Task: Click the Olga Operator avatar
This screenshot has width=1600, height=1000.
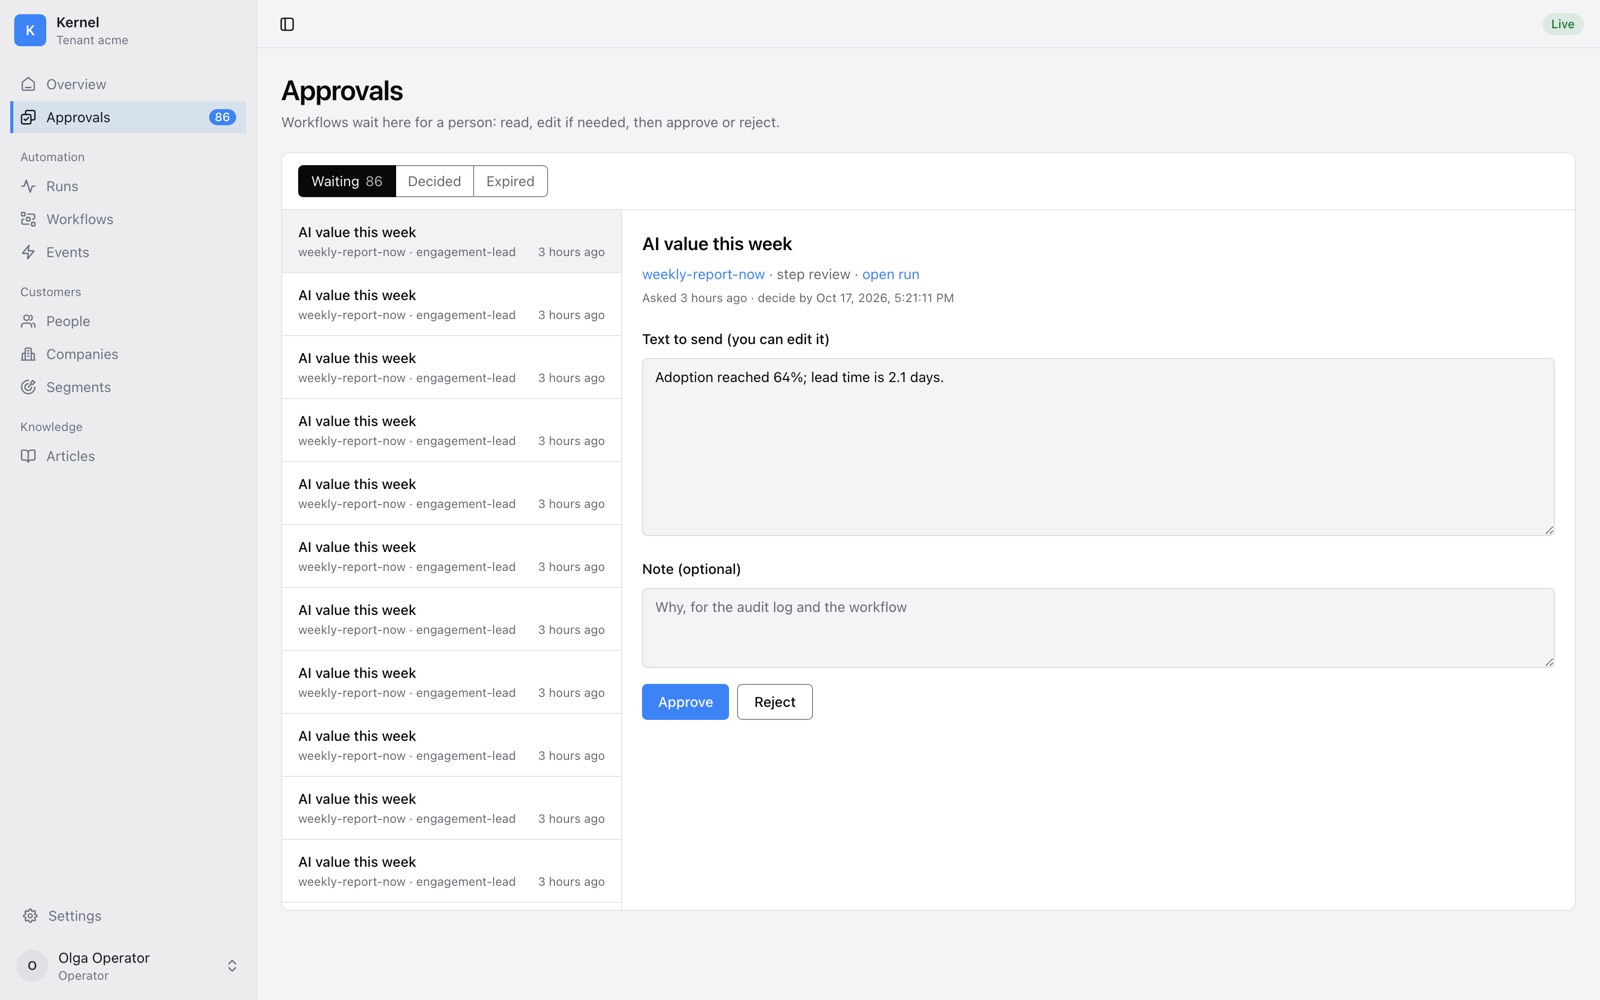Action: (32, 966)
